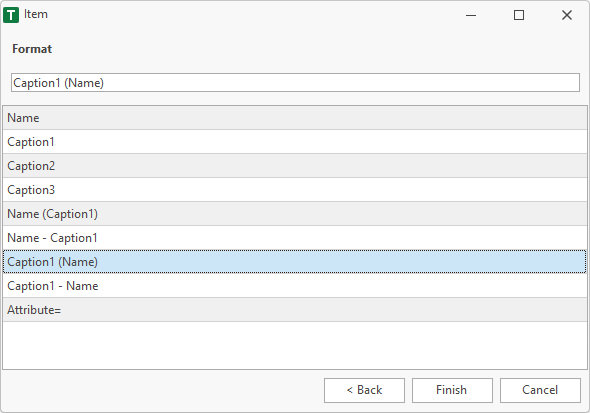This screenshot has height=413, width=590.
Task: Click into the Format text field
Action: tap(295, 82)
